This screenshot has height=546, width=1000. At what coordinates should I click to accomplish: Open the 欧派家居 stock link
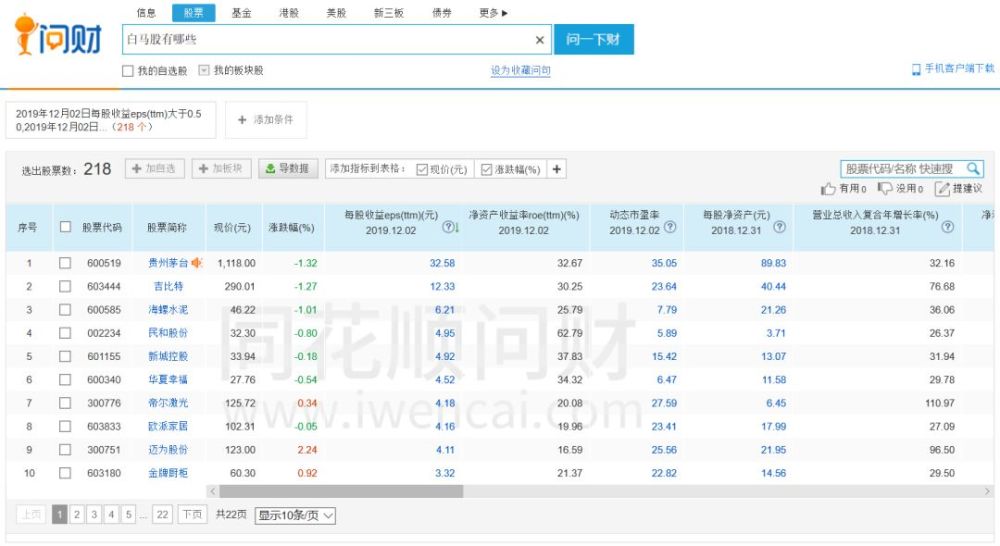(x=168, y=426)
